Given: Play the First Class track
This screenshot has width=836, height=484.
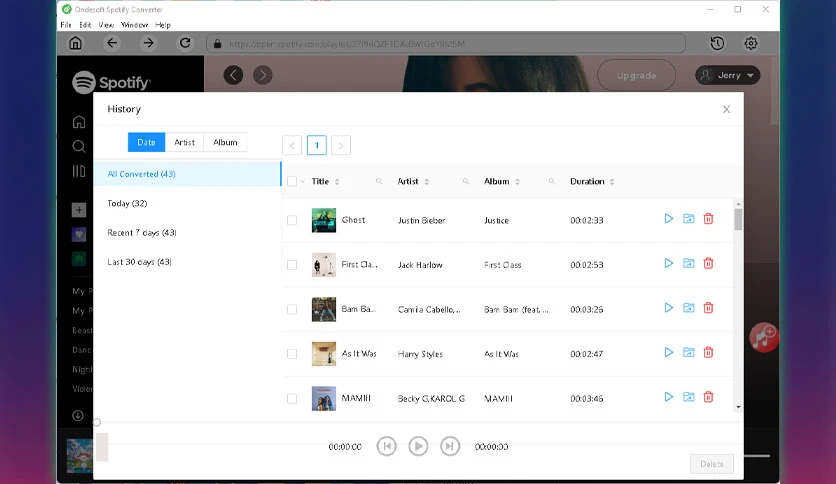Looking at the screenshot, I should (669, 263).
